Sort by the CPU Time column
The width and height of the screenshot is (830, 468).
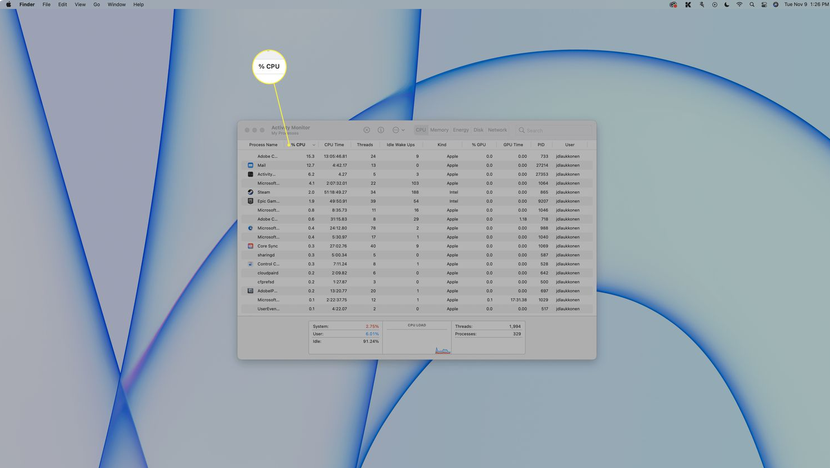[334, 145]
